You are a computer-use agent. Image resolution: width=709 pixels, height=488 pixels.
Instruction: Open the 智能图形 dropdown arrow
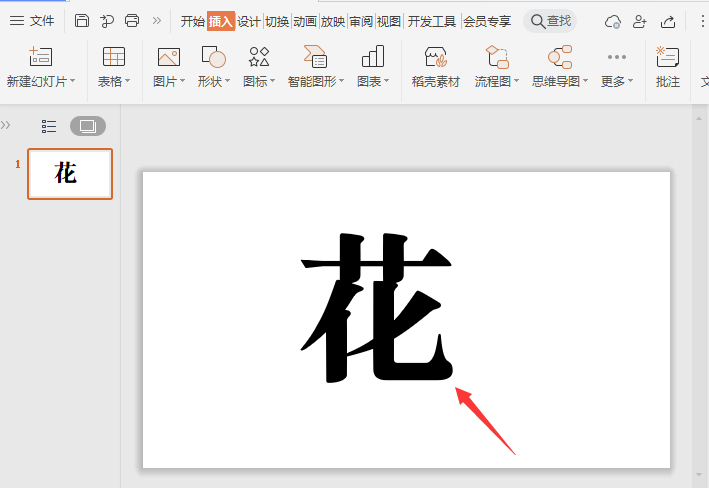(341, 81)
